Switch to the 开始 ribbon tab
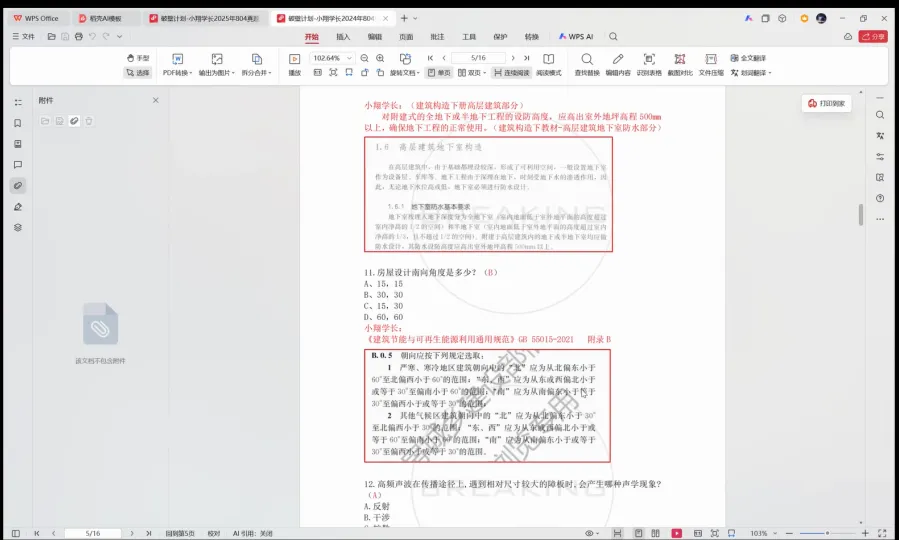 coord(311,37)
